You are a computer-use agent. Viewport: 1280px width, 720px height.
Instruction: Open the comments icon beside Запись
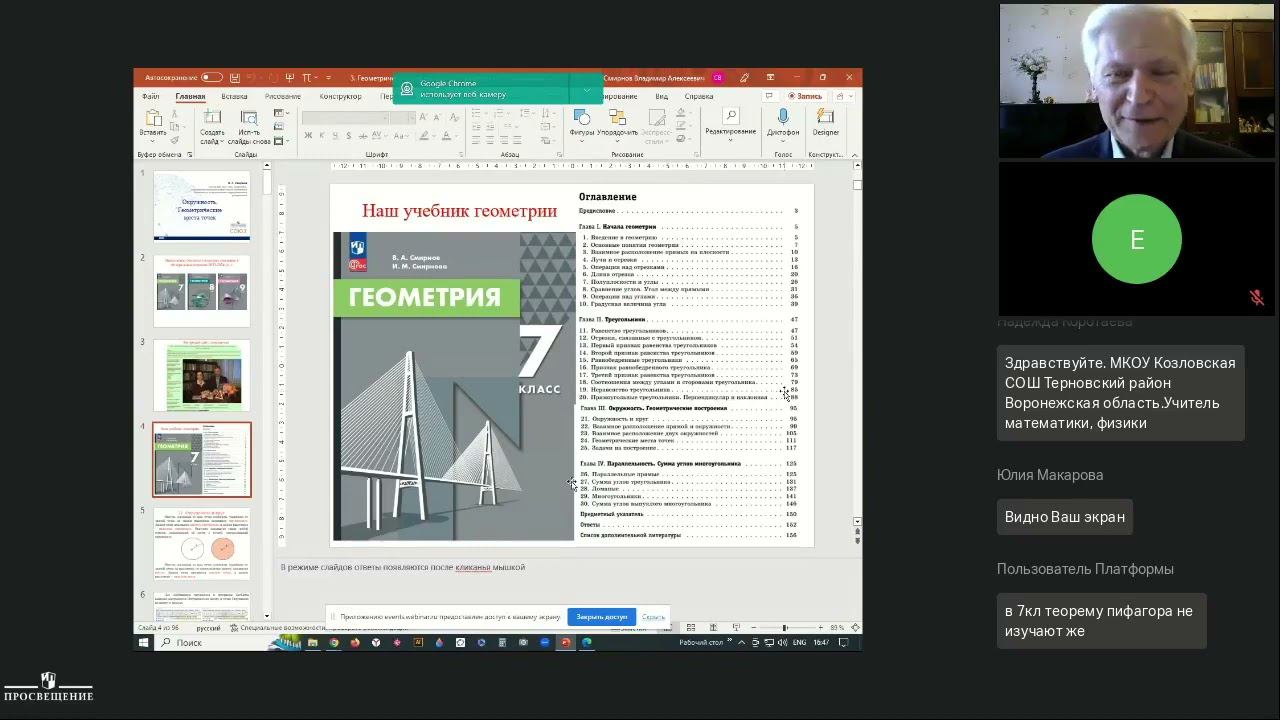point(768,97)
